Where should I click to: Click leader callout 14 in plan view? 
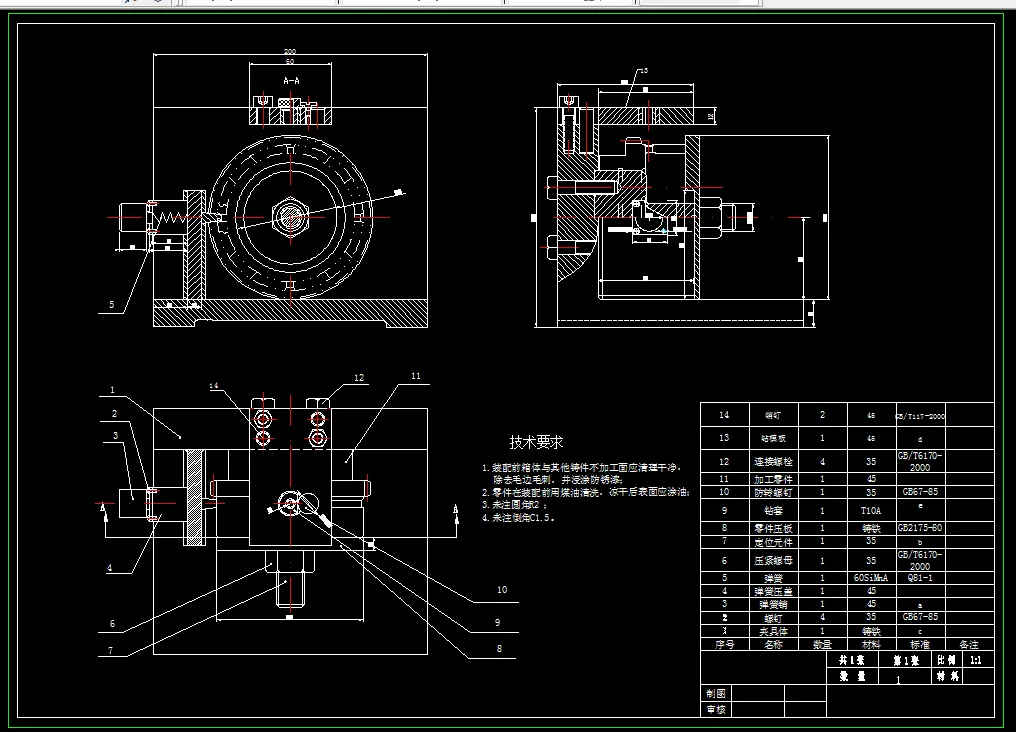214,385
